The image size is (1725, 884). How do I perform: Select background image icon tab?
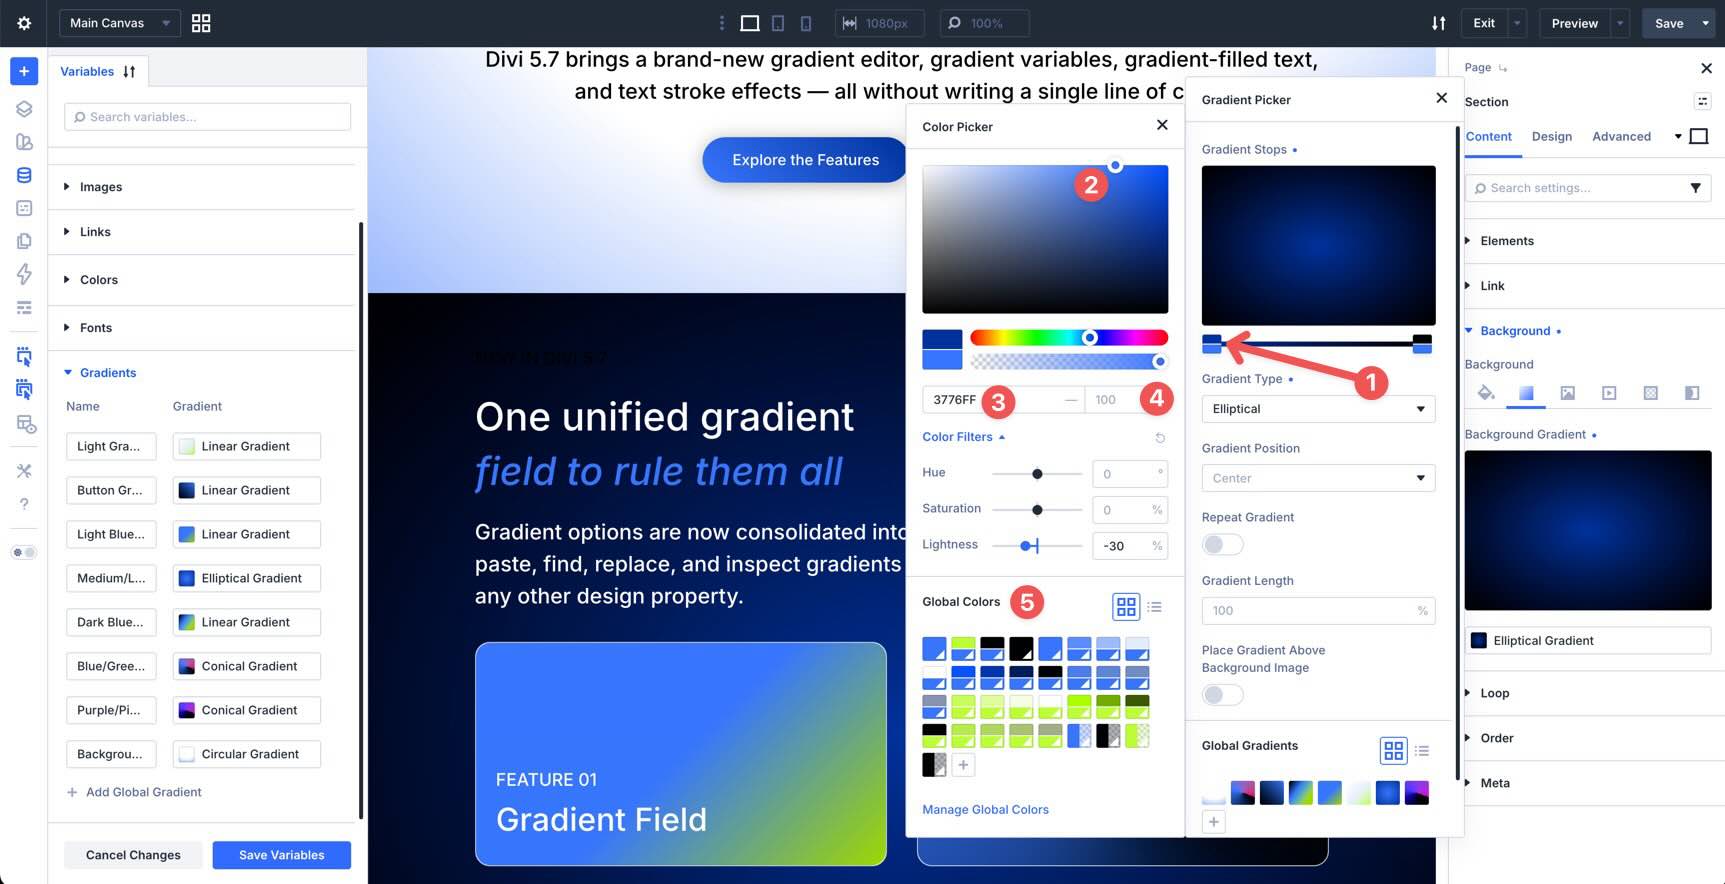click(x=1568, y=393)
